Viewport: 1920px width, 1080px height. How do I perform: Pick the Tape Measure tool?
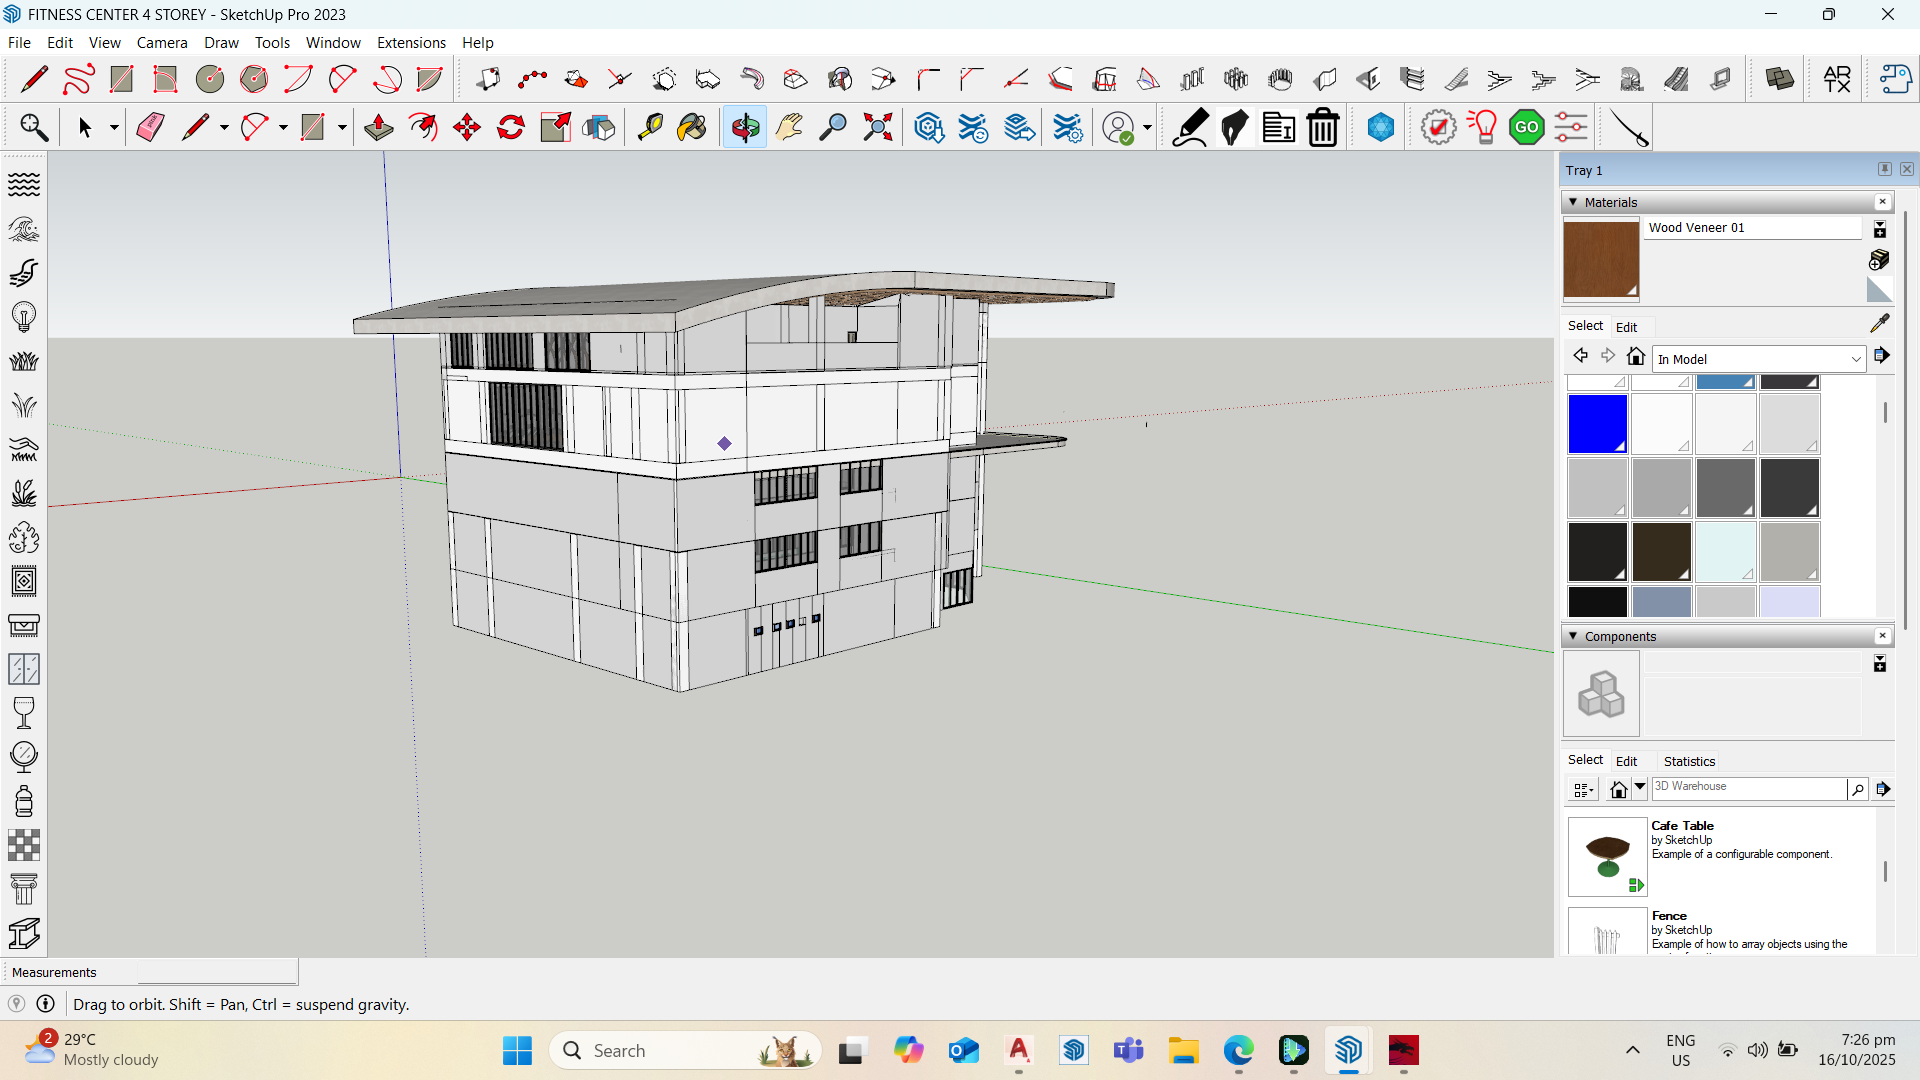(x=651, y=127)
